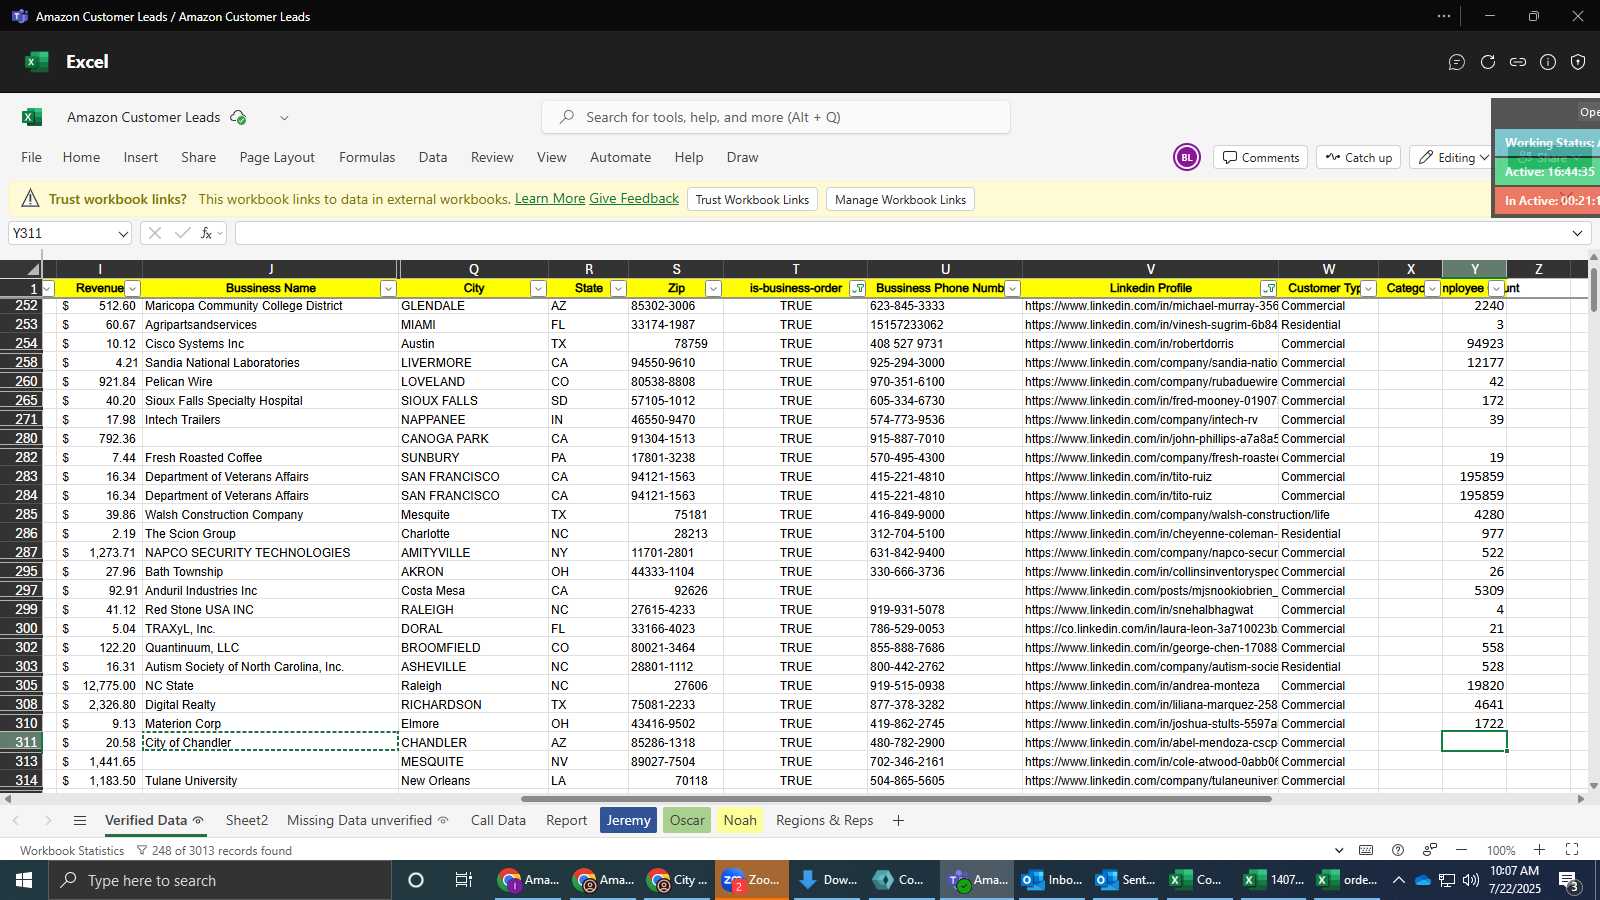Open the City column filter dropdown
1600x900 pixels.
[x=538, y=288]
